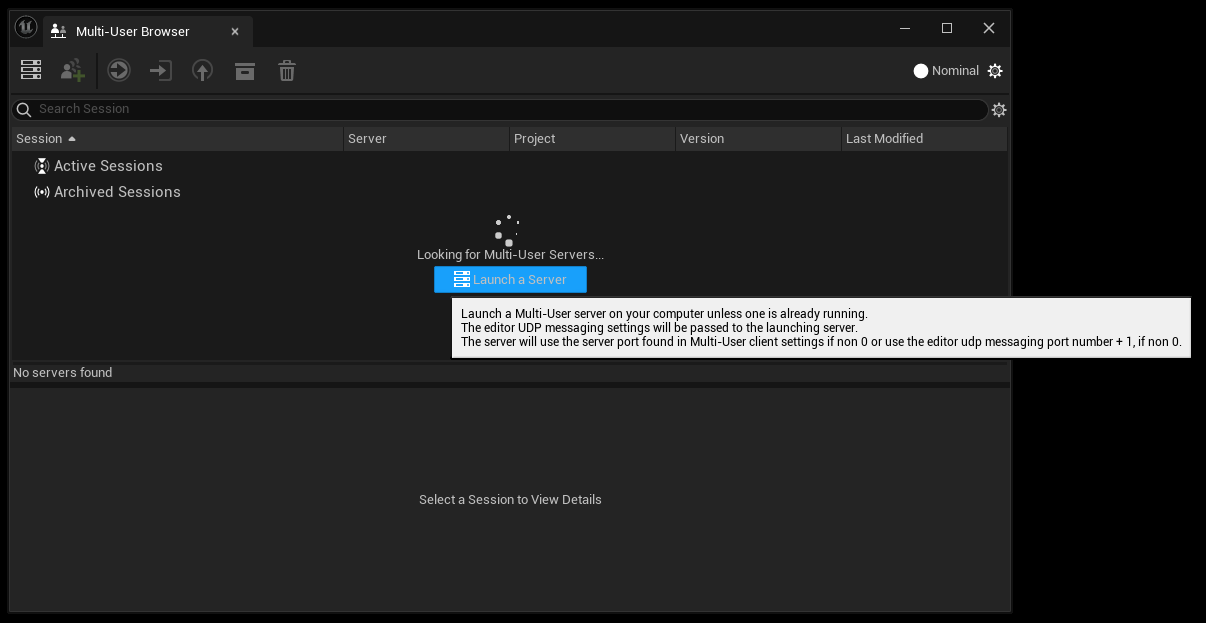1206x623 pixels.
Task: Click the Delete Session trash icon
Action: coord(287,70)
